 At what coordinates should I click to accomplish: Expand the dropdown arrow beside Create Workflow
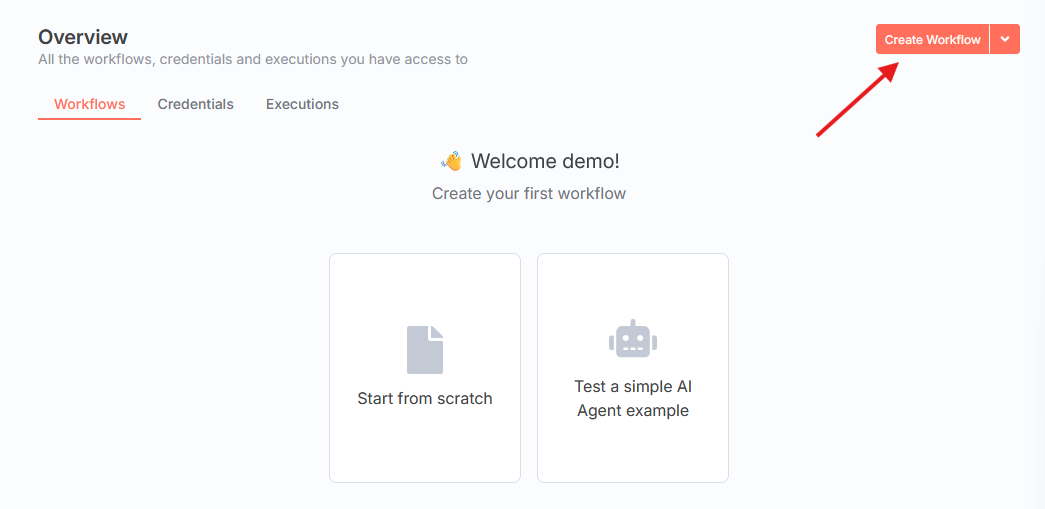click(1005, 40)
